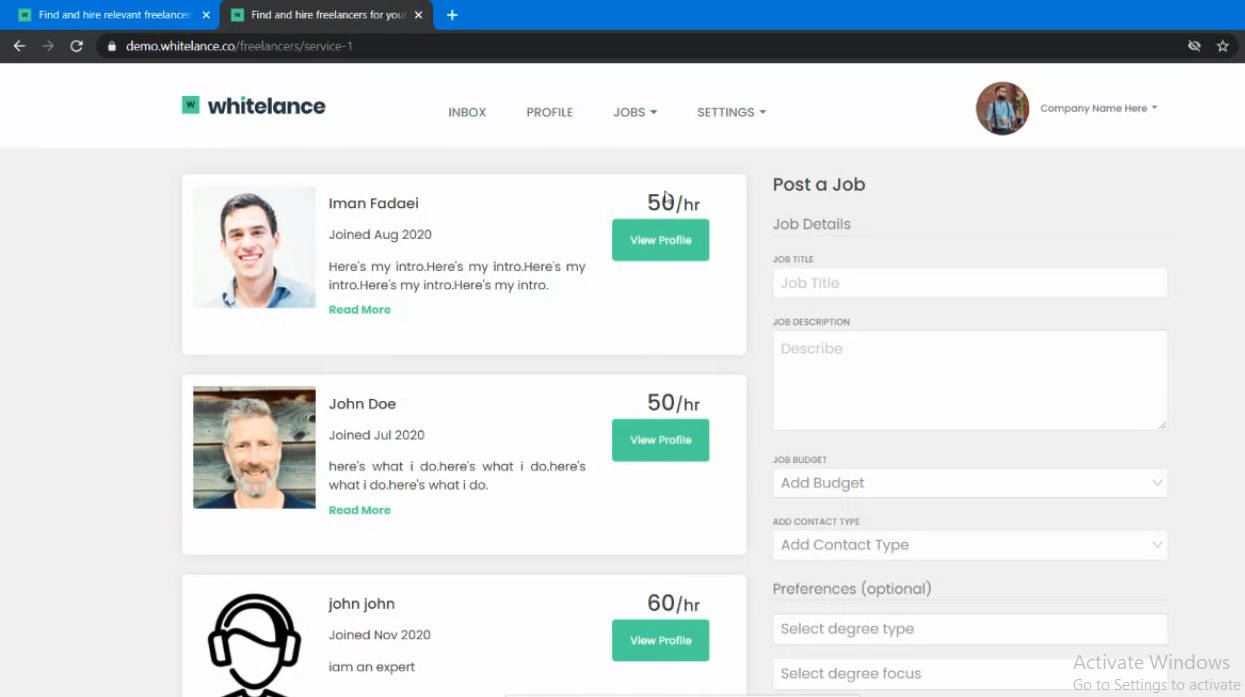Reload the page with refresh icon

click(x=76, y=46)
